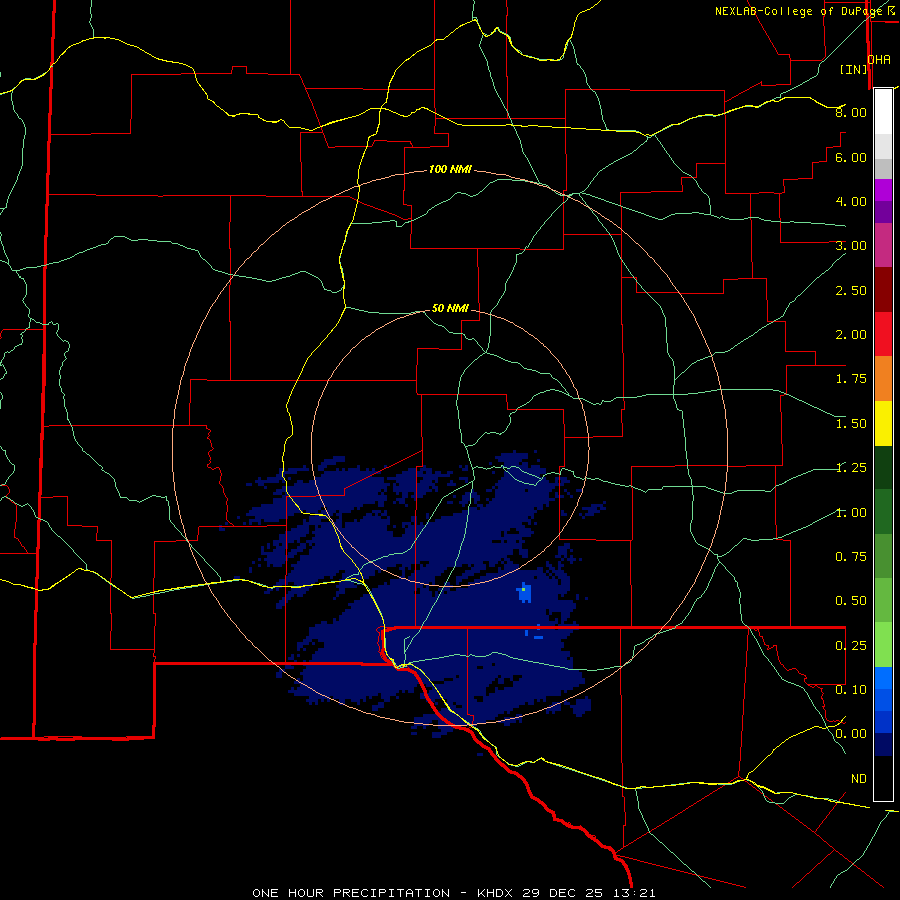This screenshot has width=900, height=900.
Task: Click the 6.00 legend value
Action: point(851,157)
